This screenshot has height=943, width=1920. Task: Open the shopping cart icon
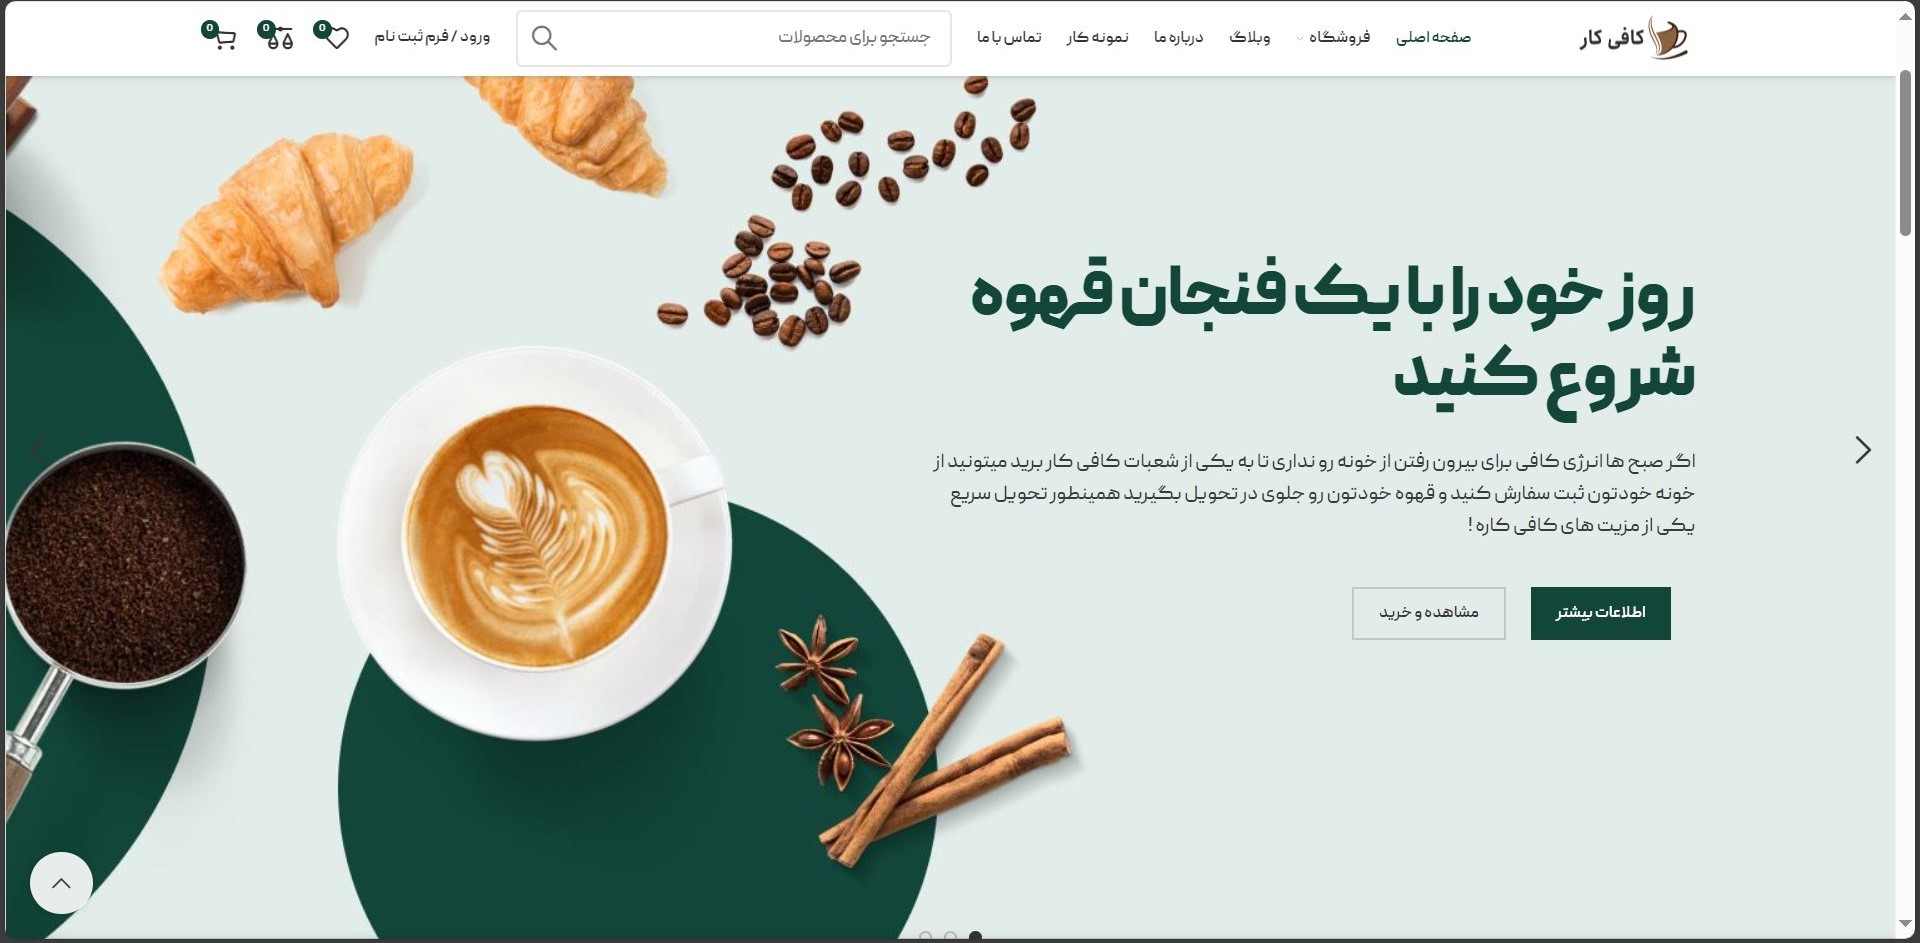click(224, 38)
